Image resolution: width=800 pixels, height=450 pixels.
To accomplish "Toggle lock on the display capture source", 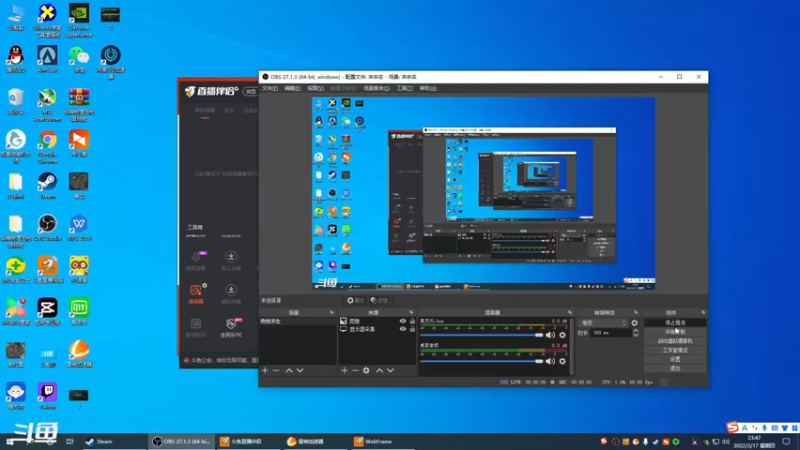I will pyautogui.click(x=412, y=330).
